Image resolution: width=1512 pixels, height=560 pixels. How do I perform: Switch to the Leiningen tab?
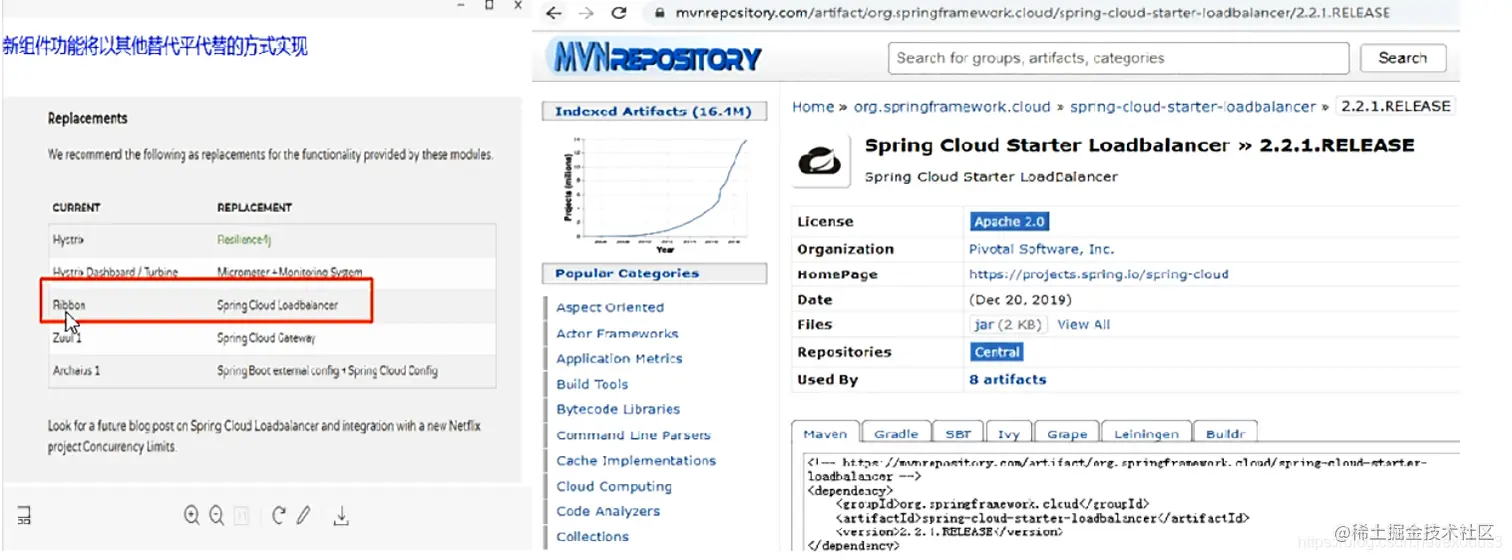(1146, 434)
